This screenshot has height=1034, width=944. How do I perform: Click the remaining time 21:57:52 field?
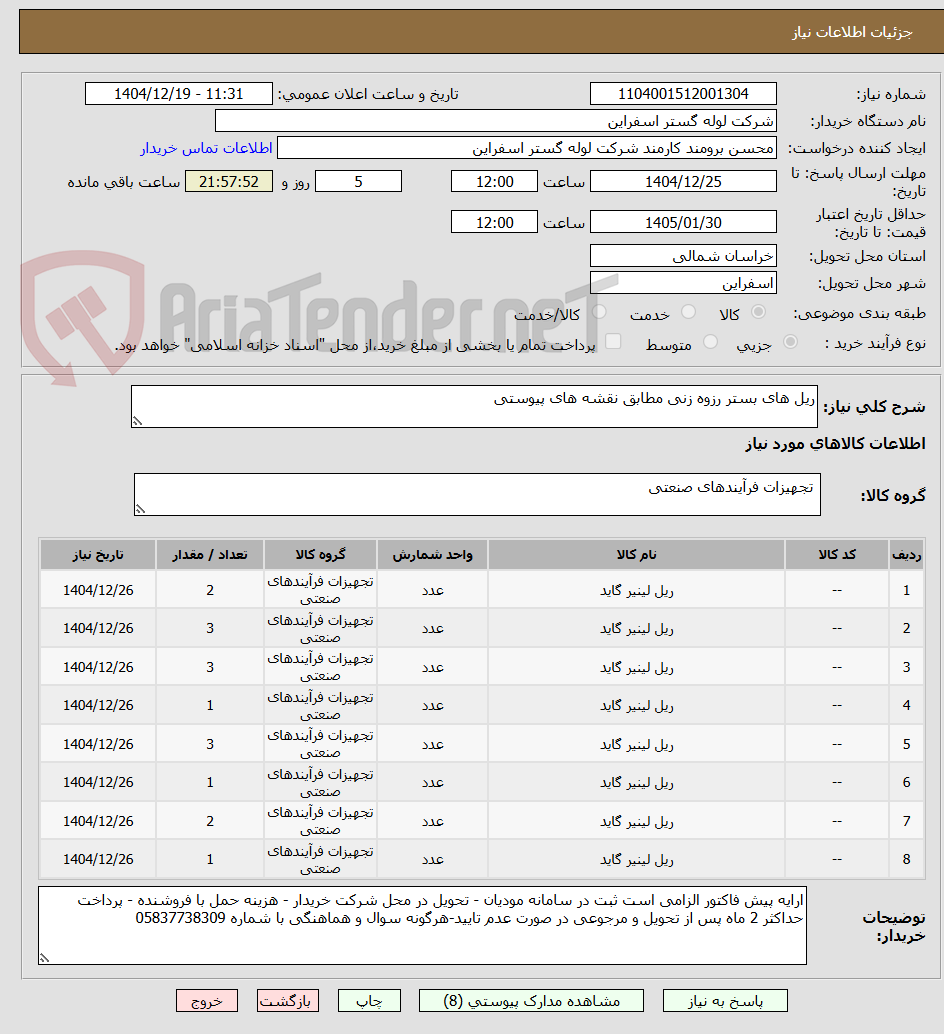(x=229, y=181)
